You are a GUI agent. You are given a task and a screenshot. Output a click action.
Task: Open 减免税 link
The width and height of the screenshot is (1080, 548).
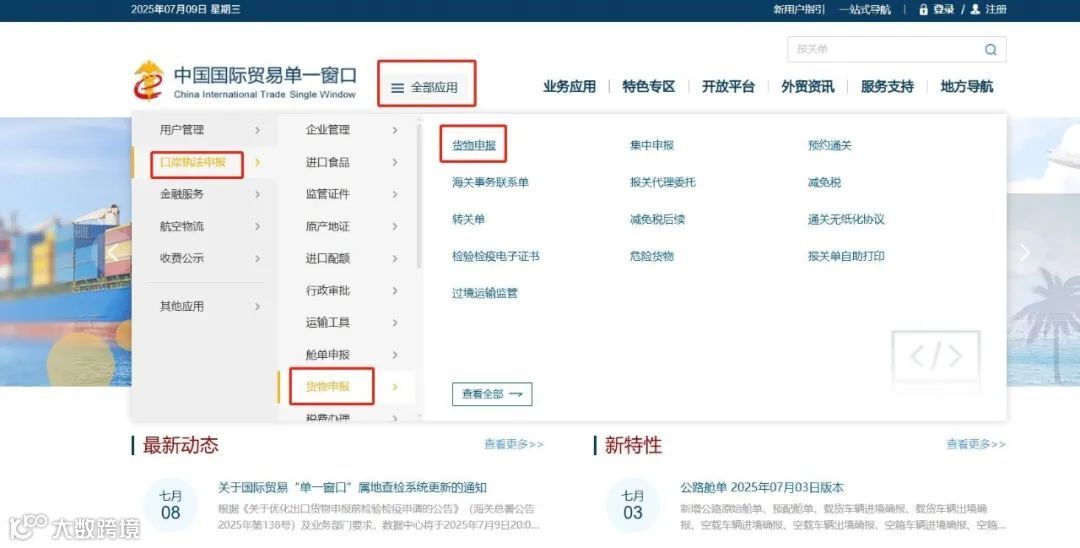(x=824, y=182)
